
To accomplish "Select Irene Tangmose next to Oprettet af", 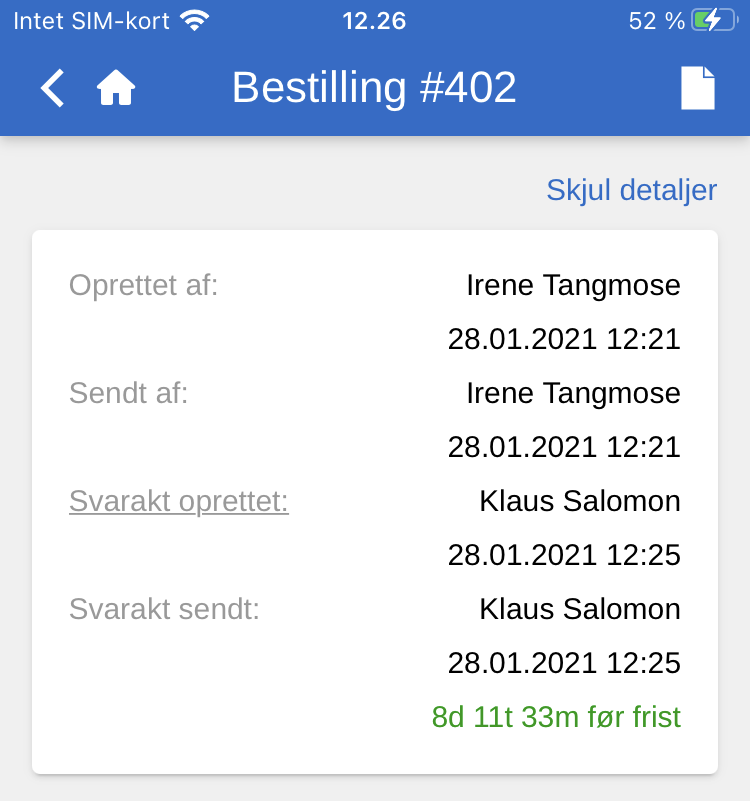I will [573, 285].
